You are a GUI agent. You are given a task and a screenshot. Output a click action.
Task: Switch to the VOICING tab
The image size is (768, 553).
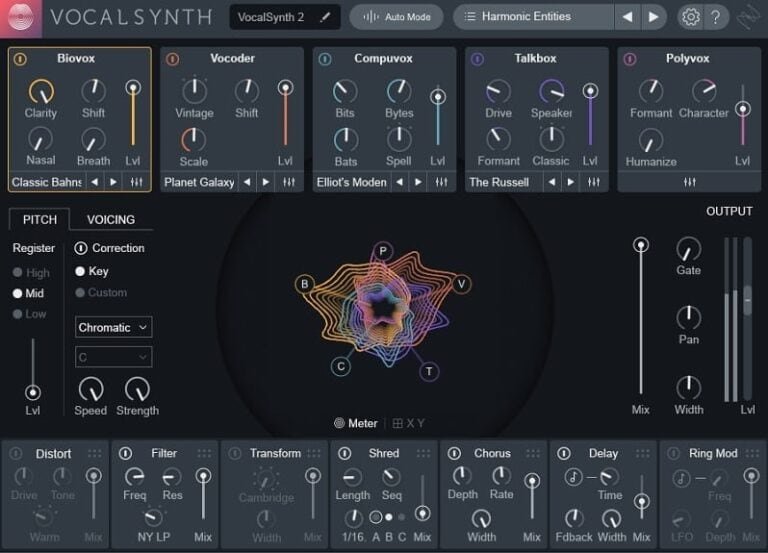(x=110, y=219)
